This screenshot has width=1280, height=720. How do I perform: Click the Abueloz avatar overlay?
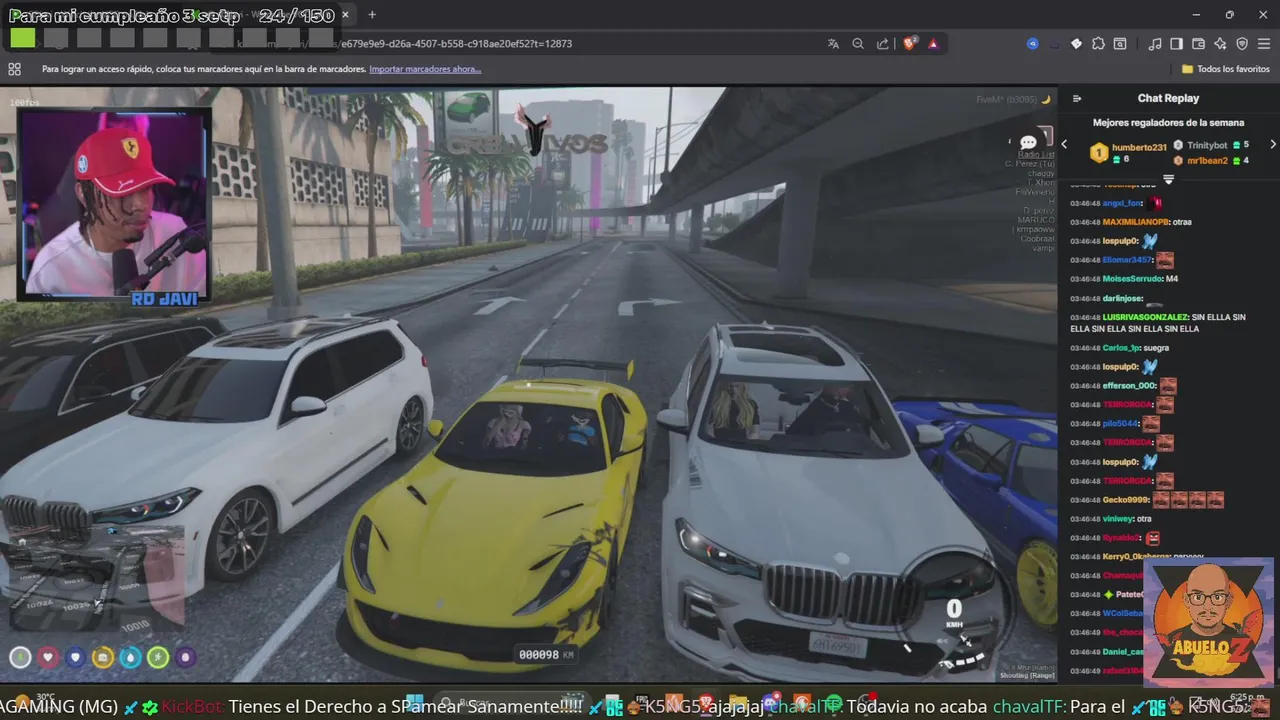coord(1208,622)
